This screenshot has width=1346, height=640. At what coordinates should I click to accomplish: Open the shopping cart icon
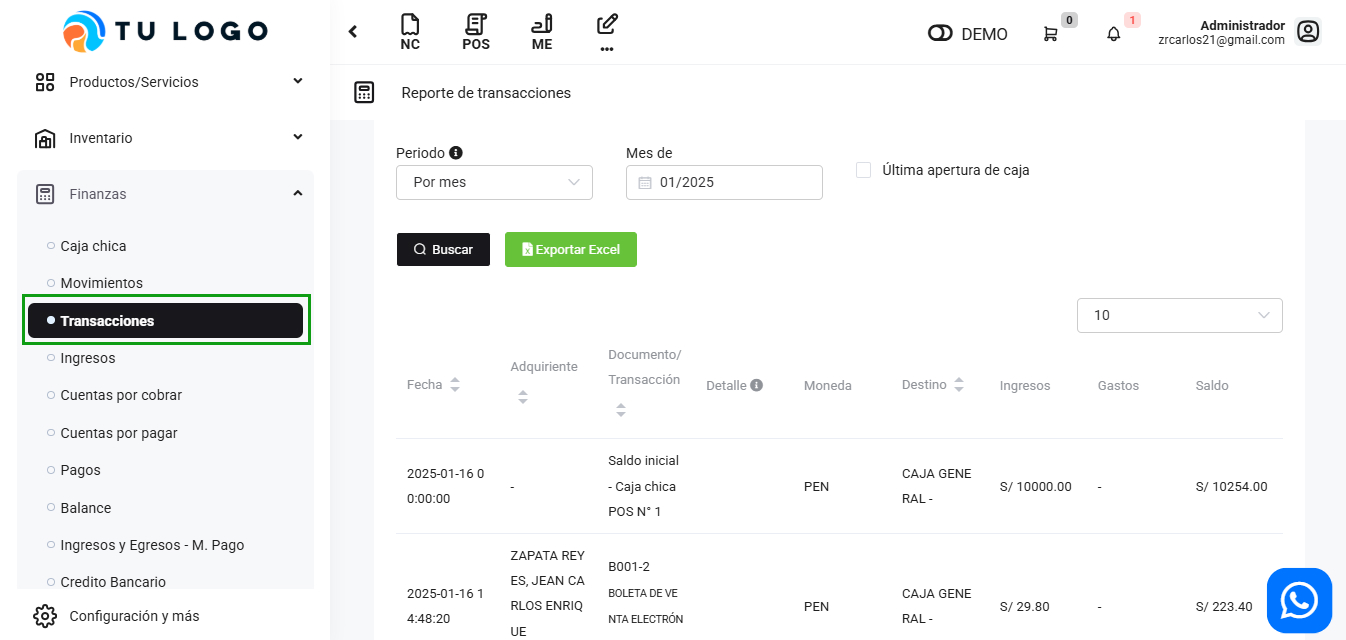pos(1050,34)
